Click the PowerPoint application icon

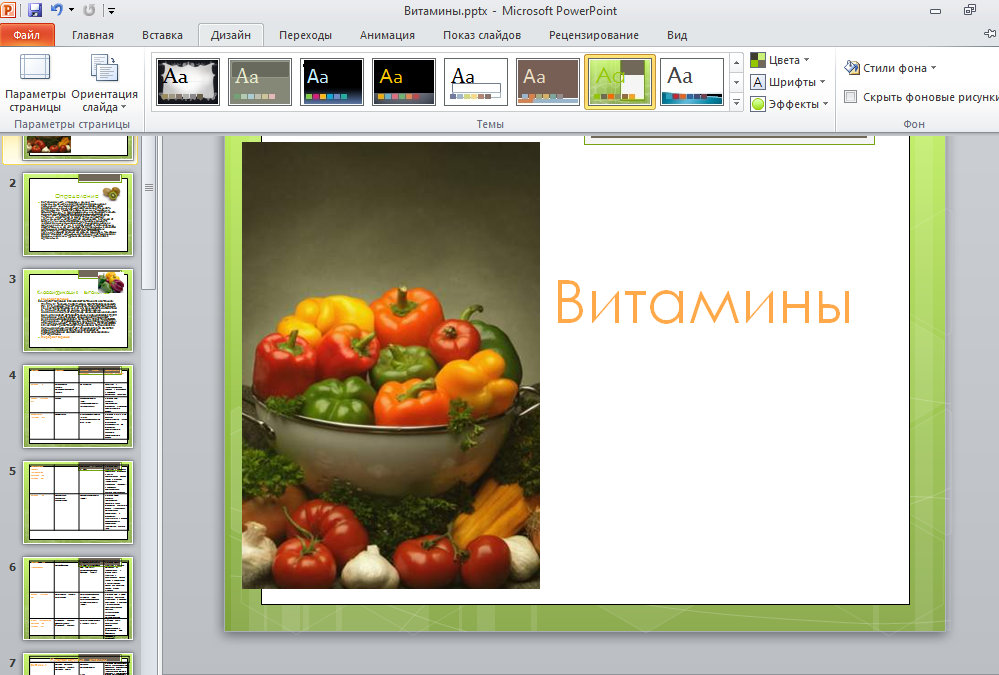(8, 10)
